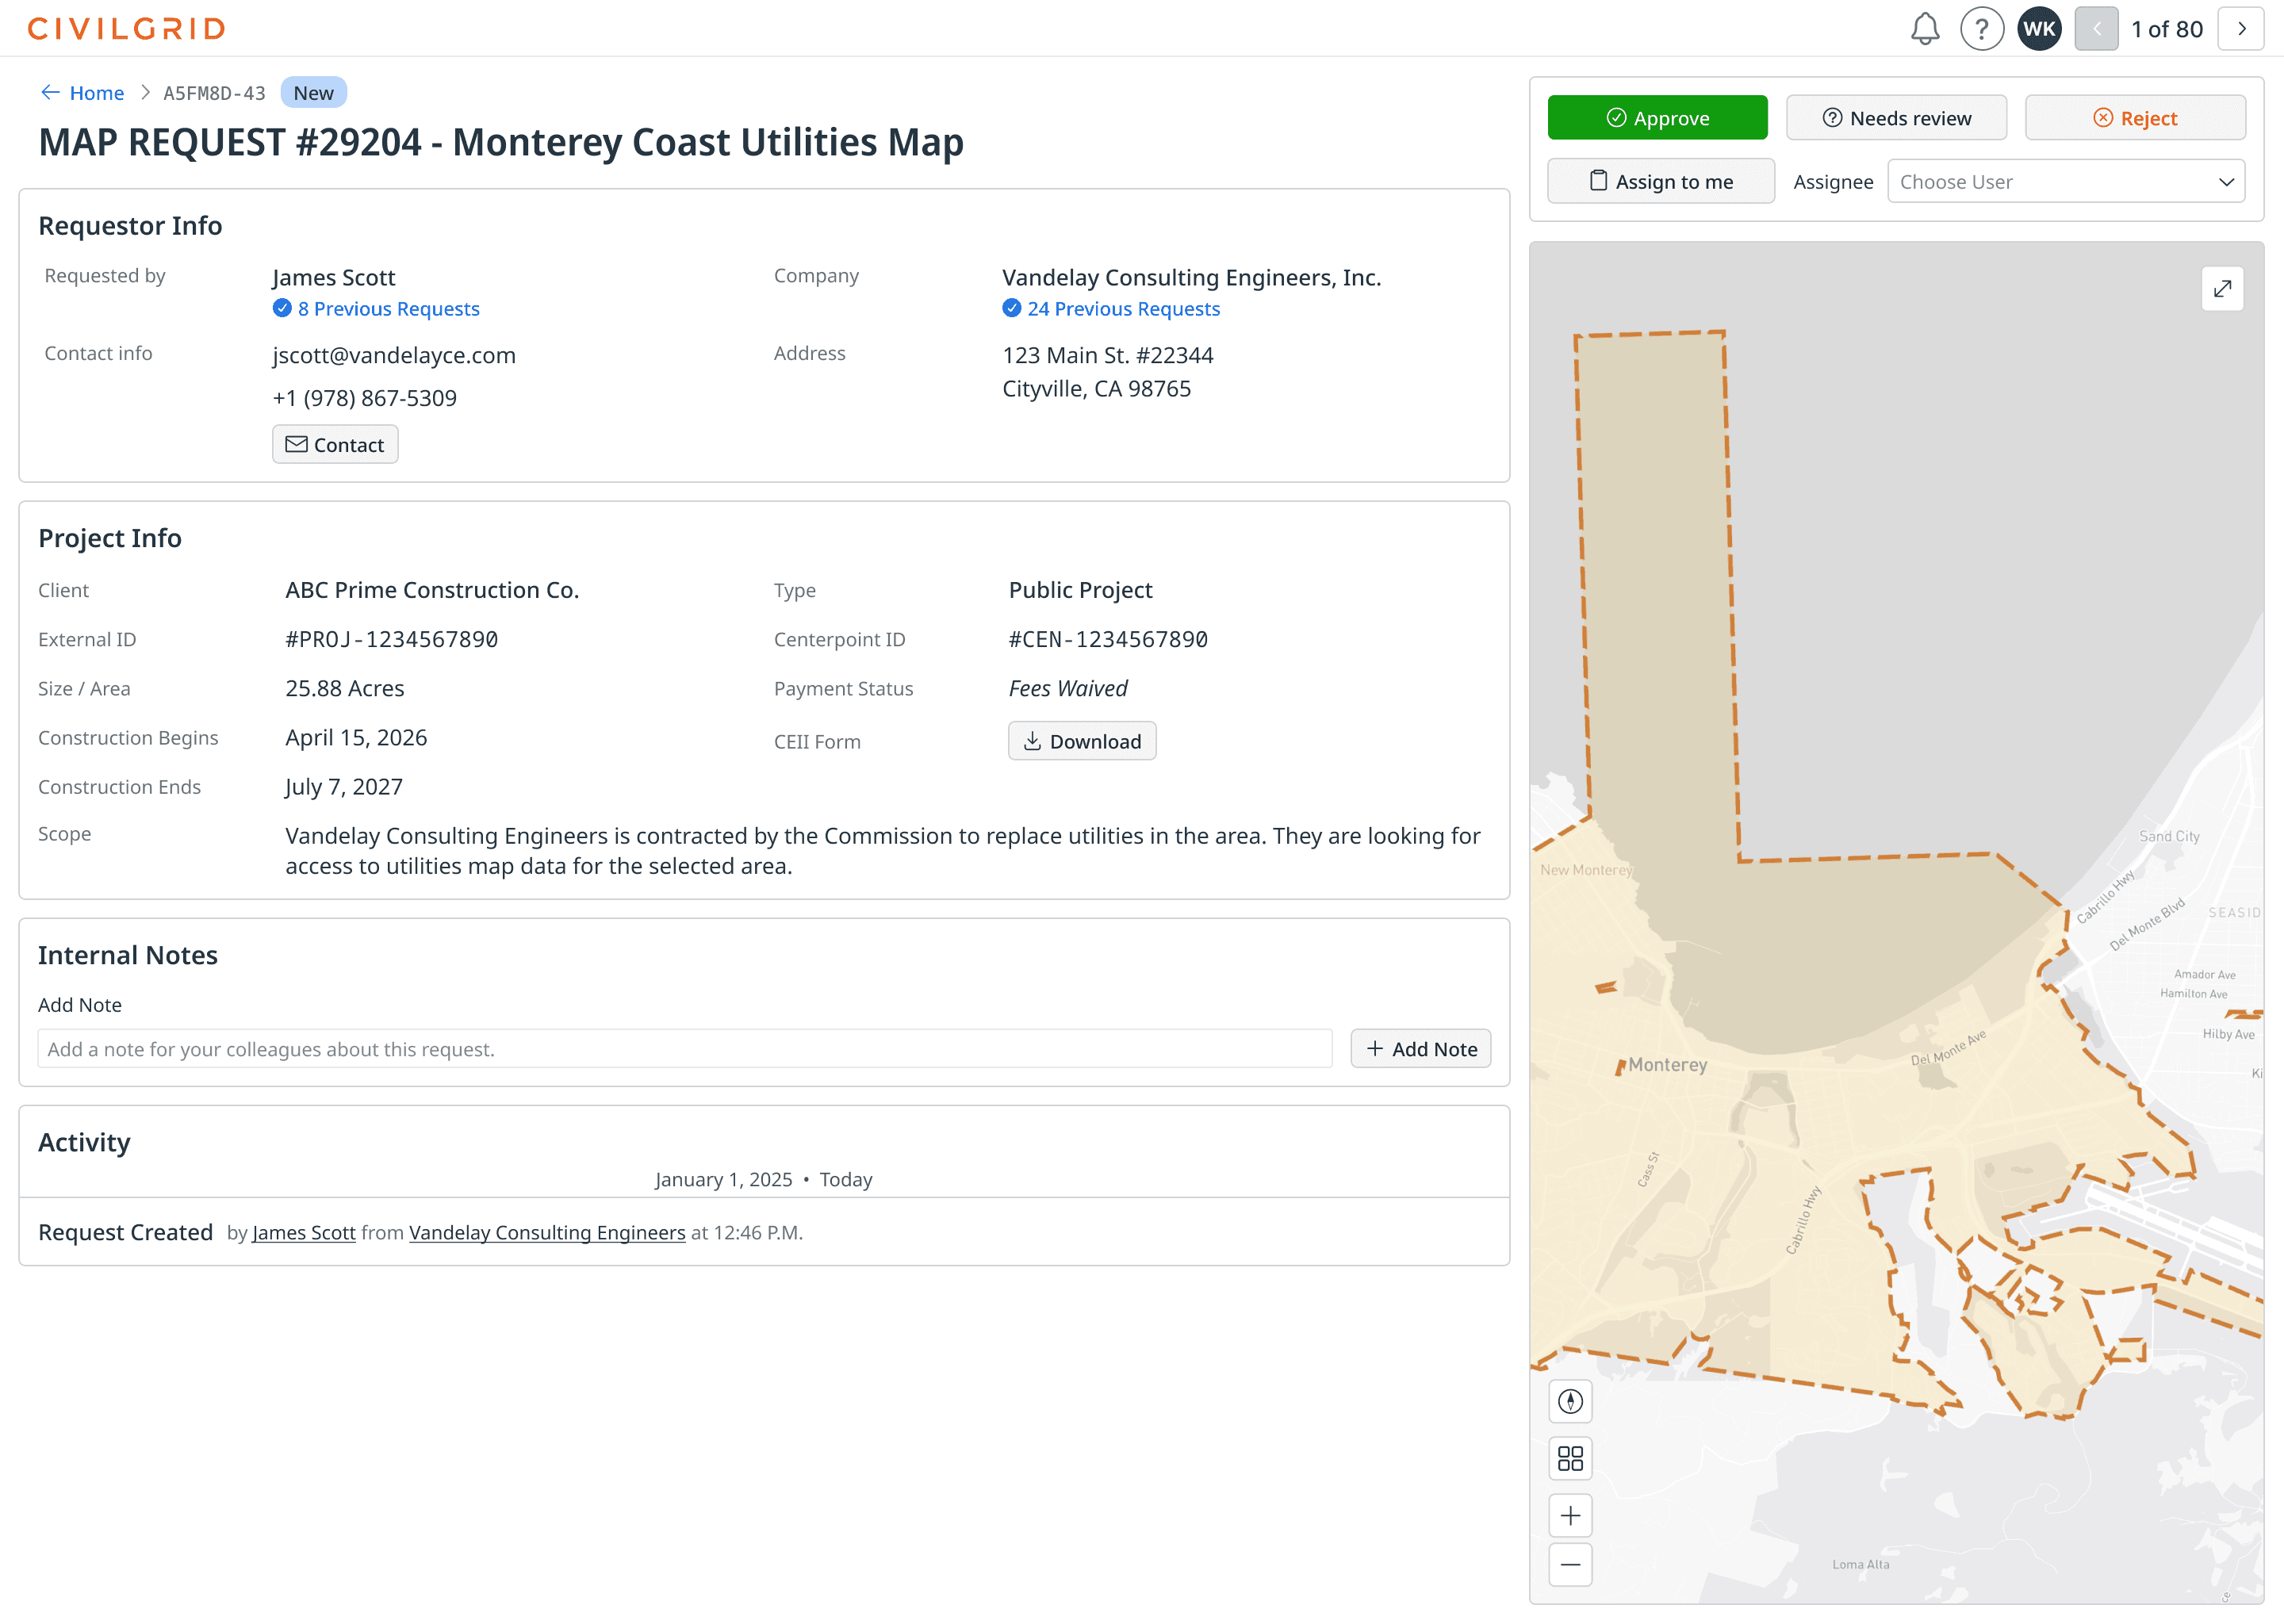This screenshot has width=2284, height=1624.
Task: Click the Contact email button
Action: pos(335,445)
